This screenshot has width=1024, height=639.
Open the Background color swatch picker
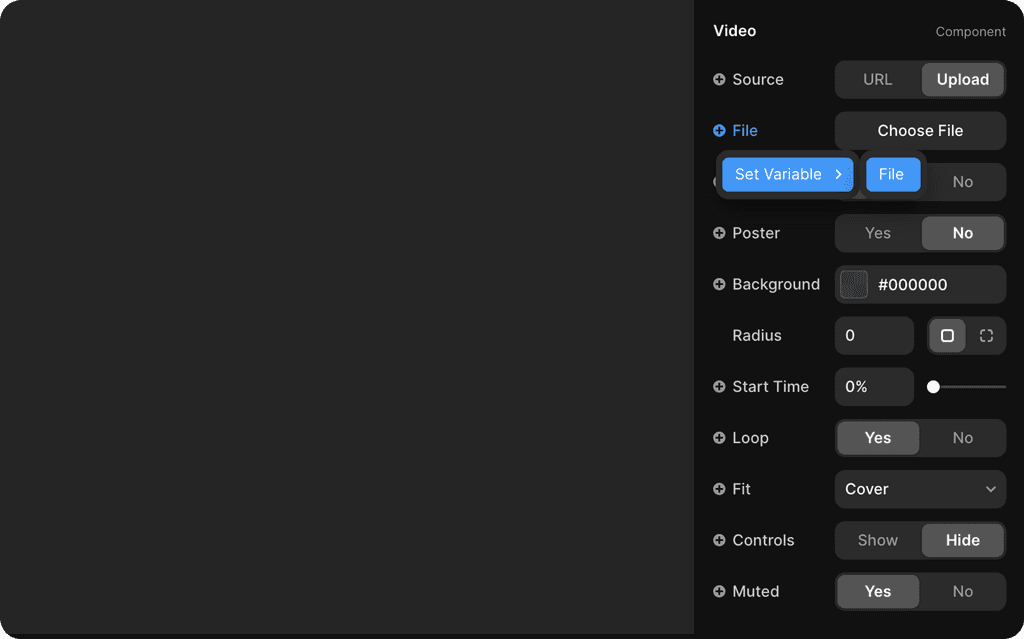pos(853,284)
